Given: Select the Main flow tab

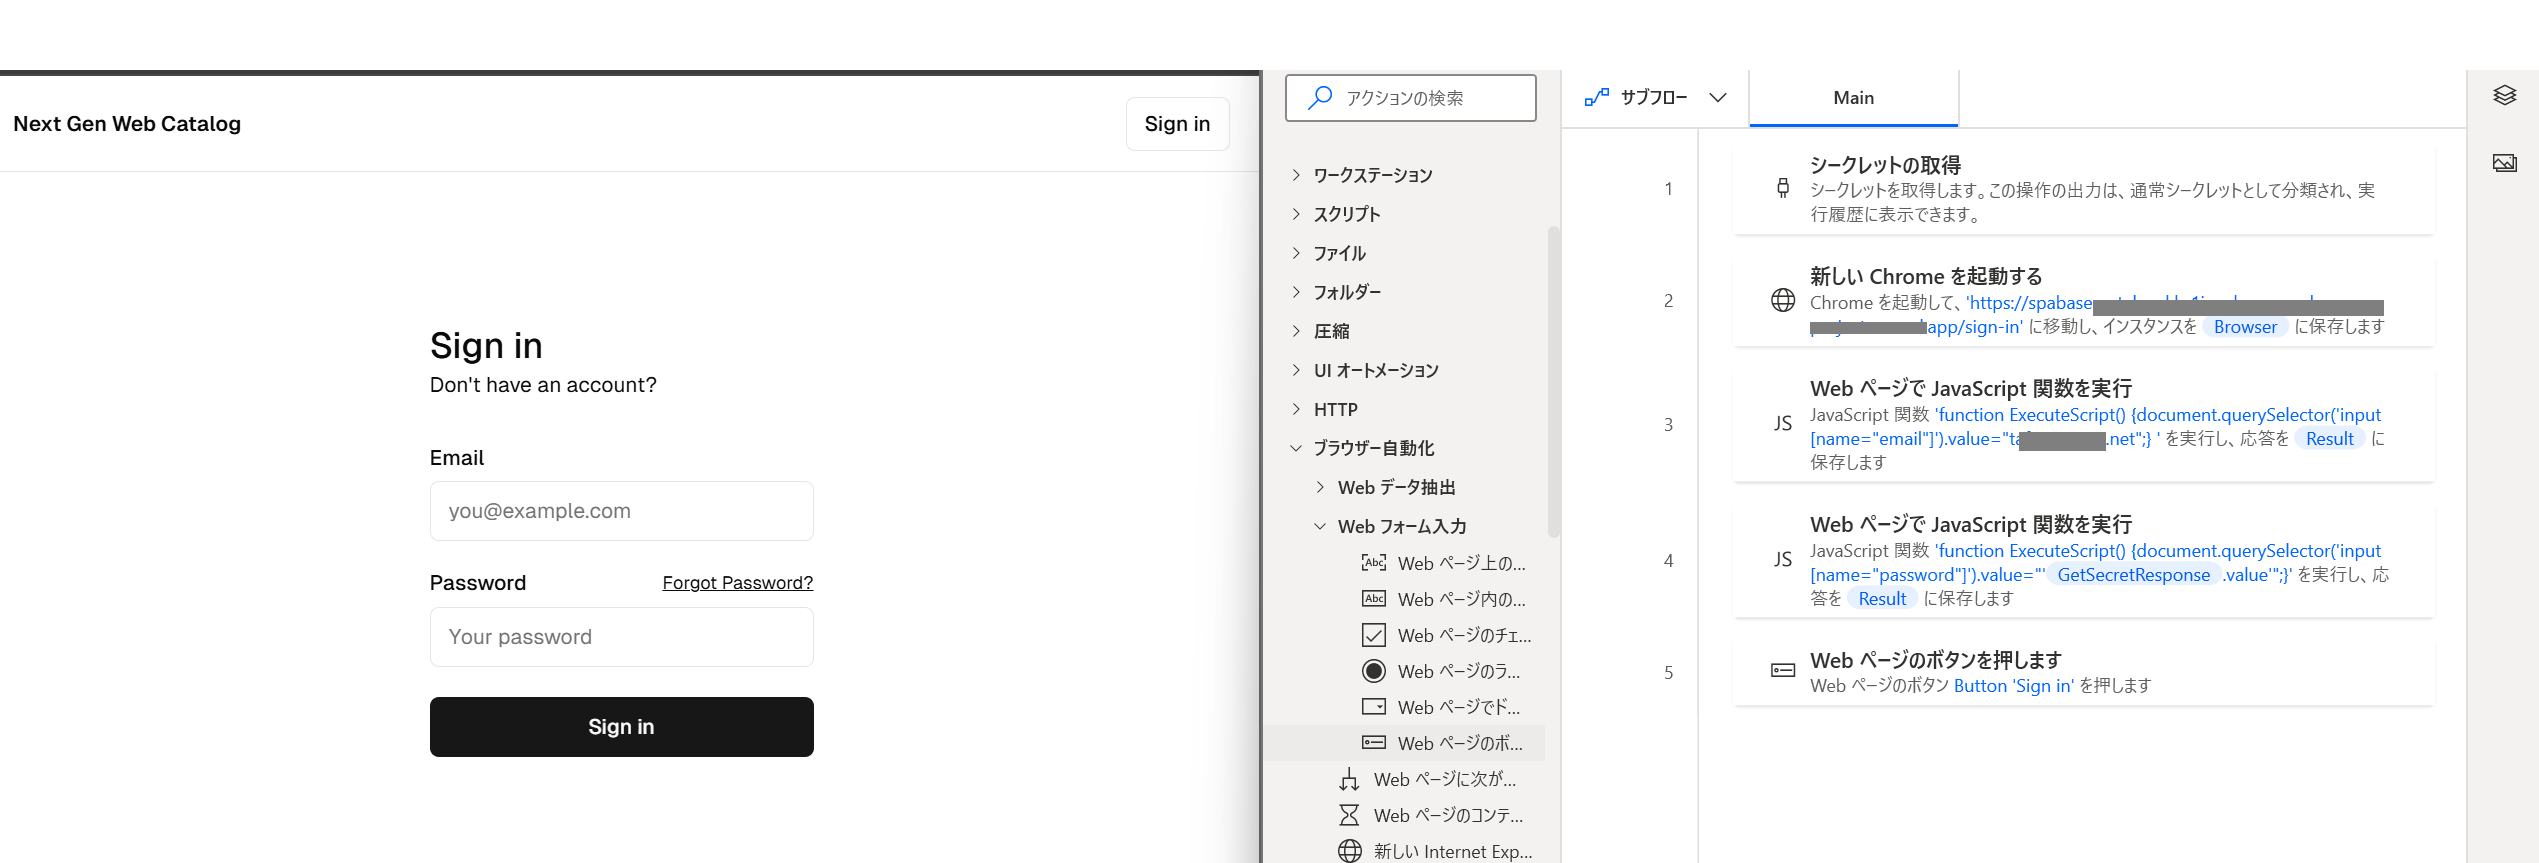Looking at the screenshot, I should 1853,98.
